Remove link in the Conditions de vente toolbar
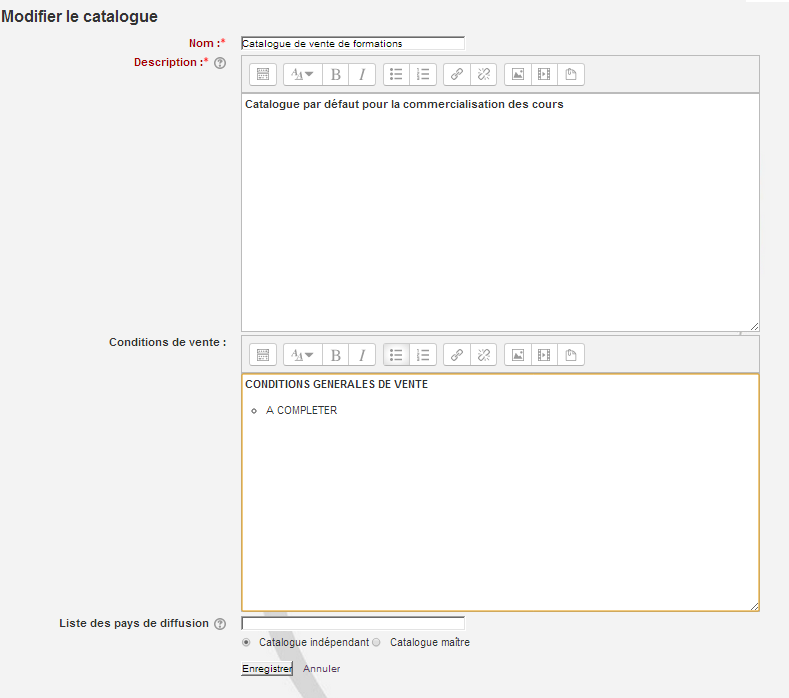 coord(483,355)
